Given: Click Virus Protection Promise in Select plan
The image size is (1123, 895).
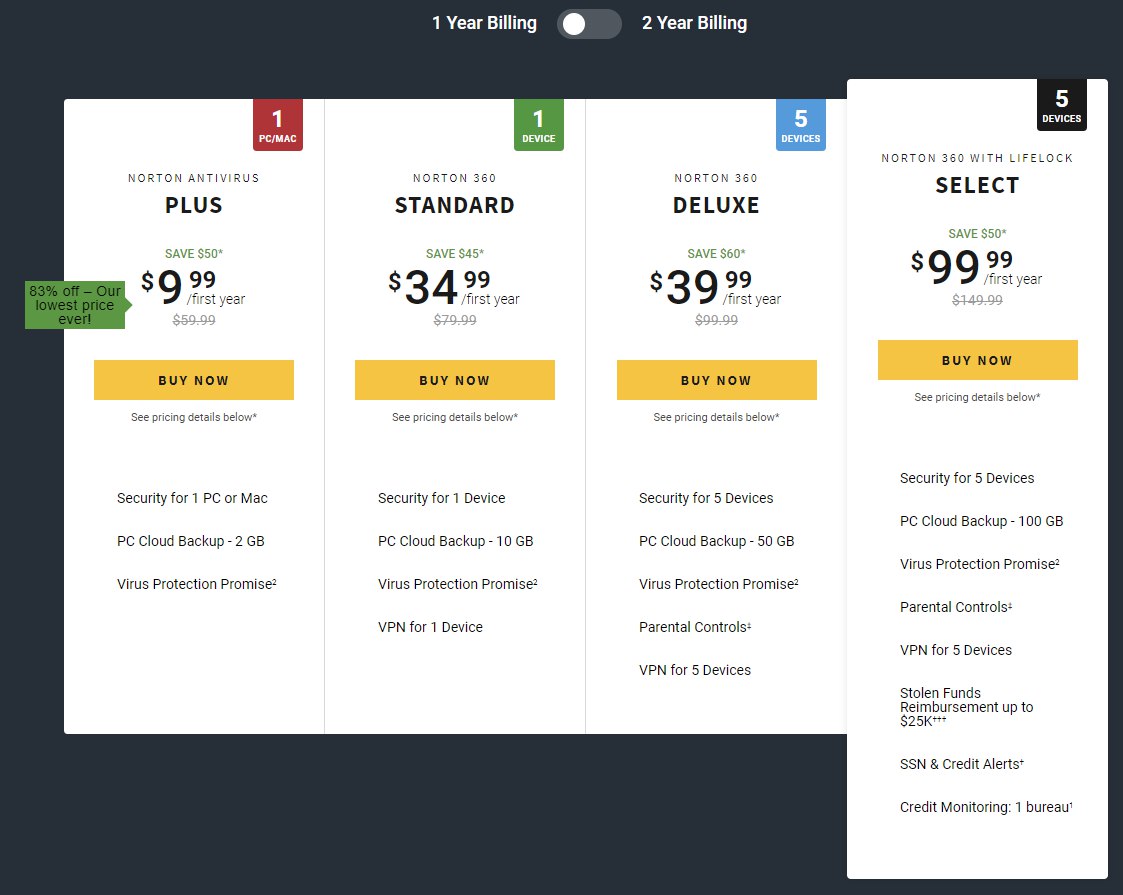Looking at the screenshot, I should tap(980, 564).
